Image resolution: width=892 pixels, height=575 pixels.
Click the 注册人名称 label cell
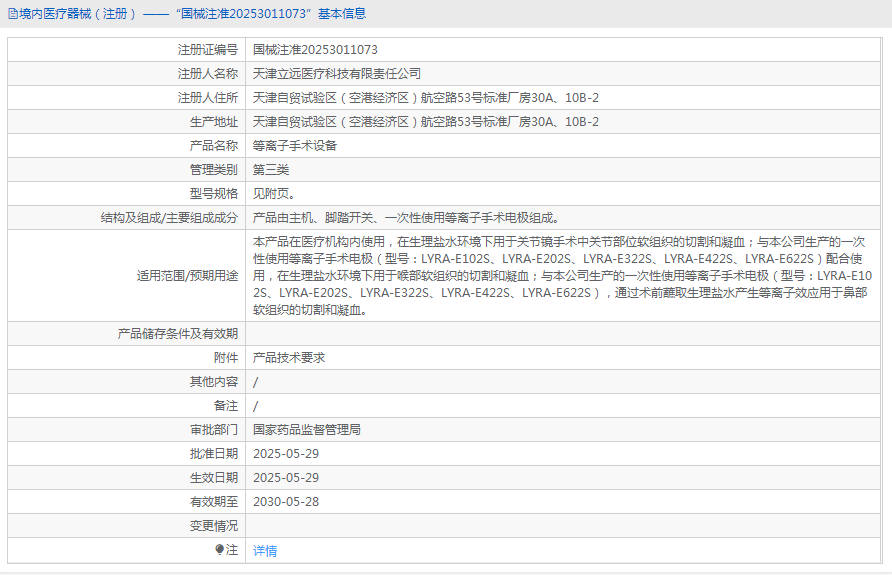(x=126, y=74)
